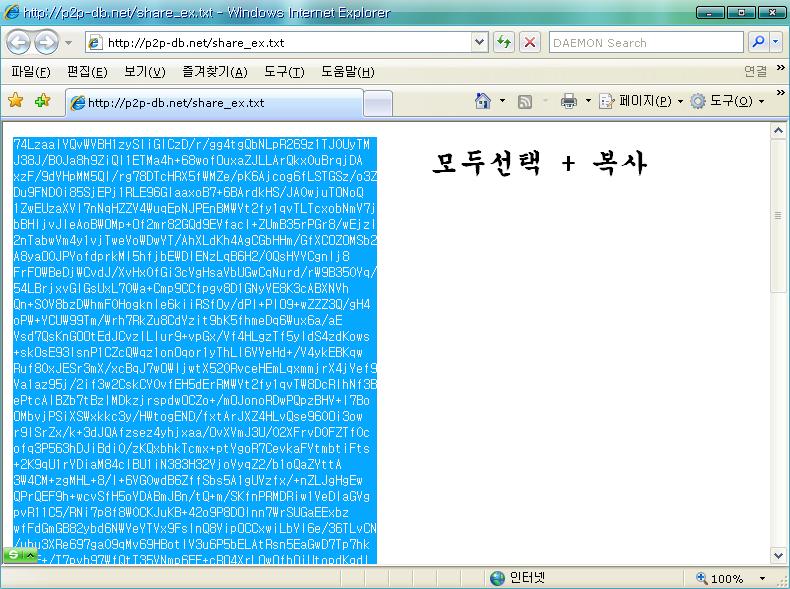This screenshot has height=589, width=790.
Task: Click the Add to Favorites icon
Action: tap(42, 100)
